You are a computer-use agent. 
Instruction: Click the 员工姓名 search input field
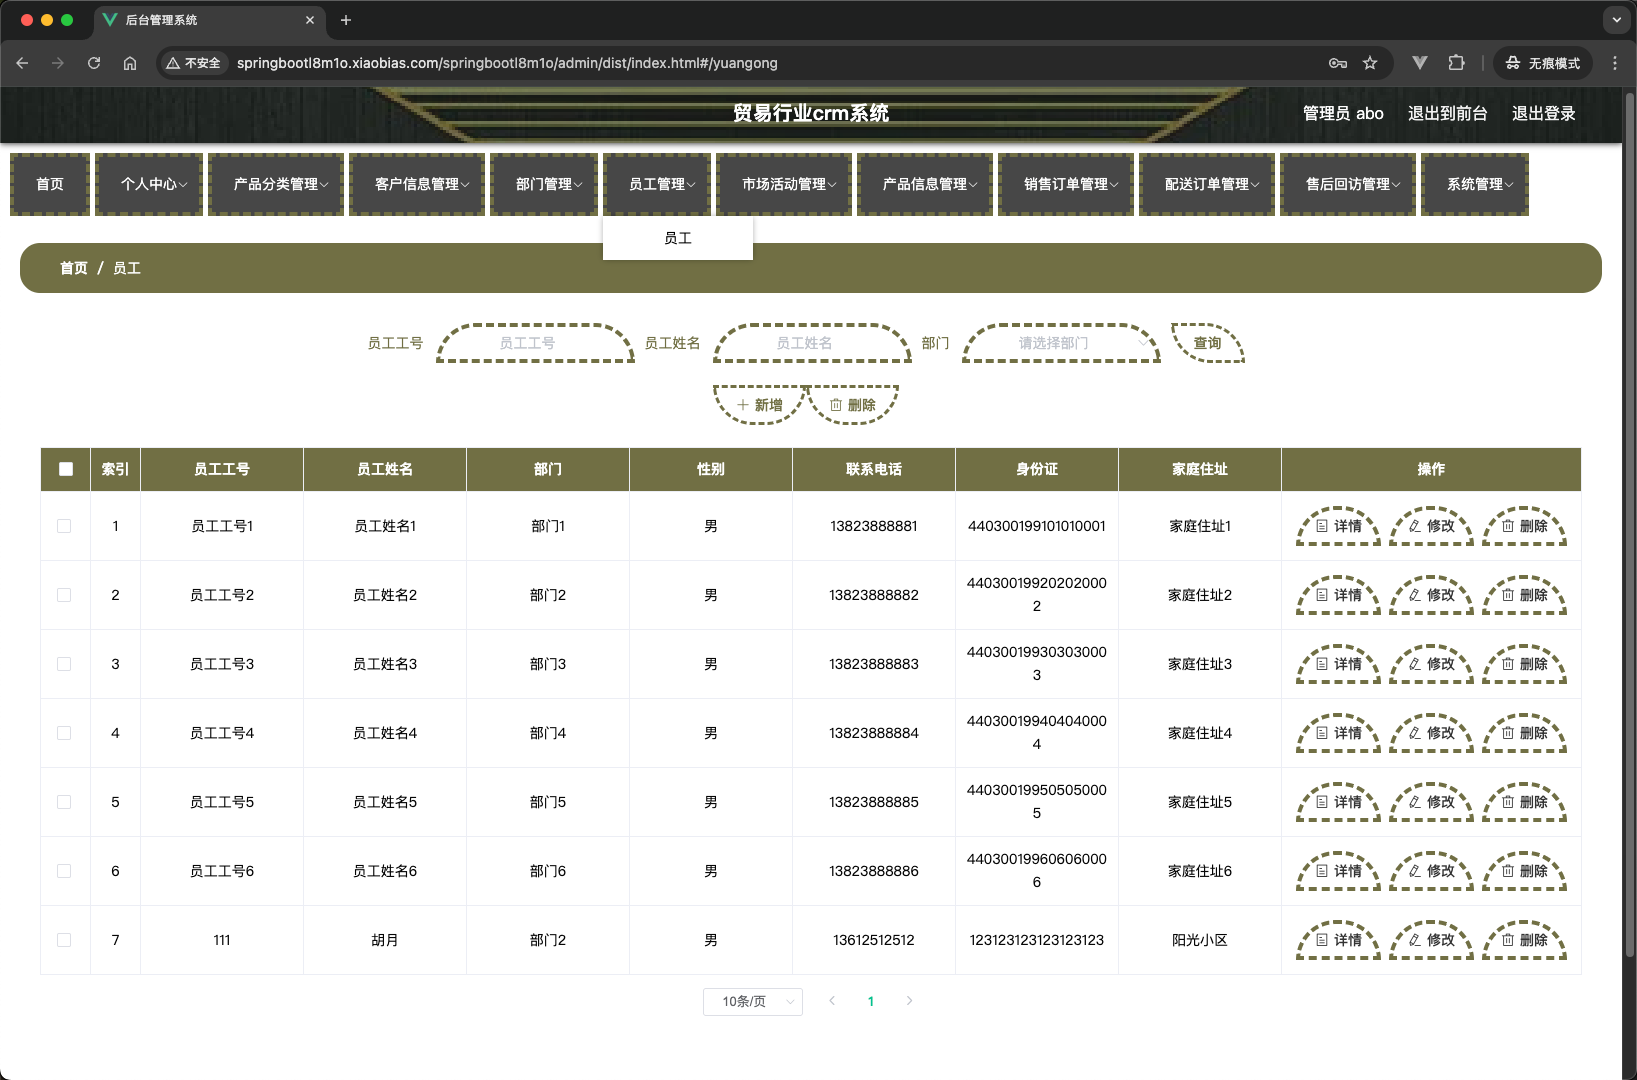point(812,343)
